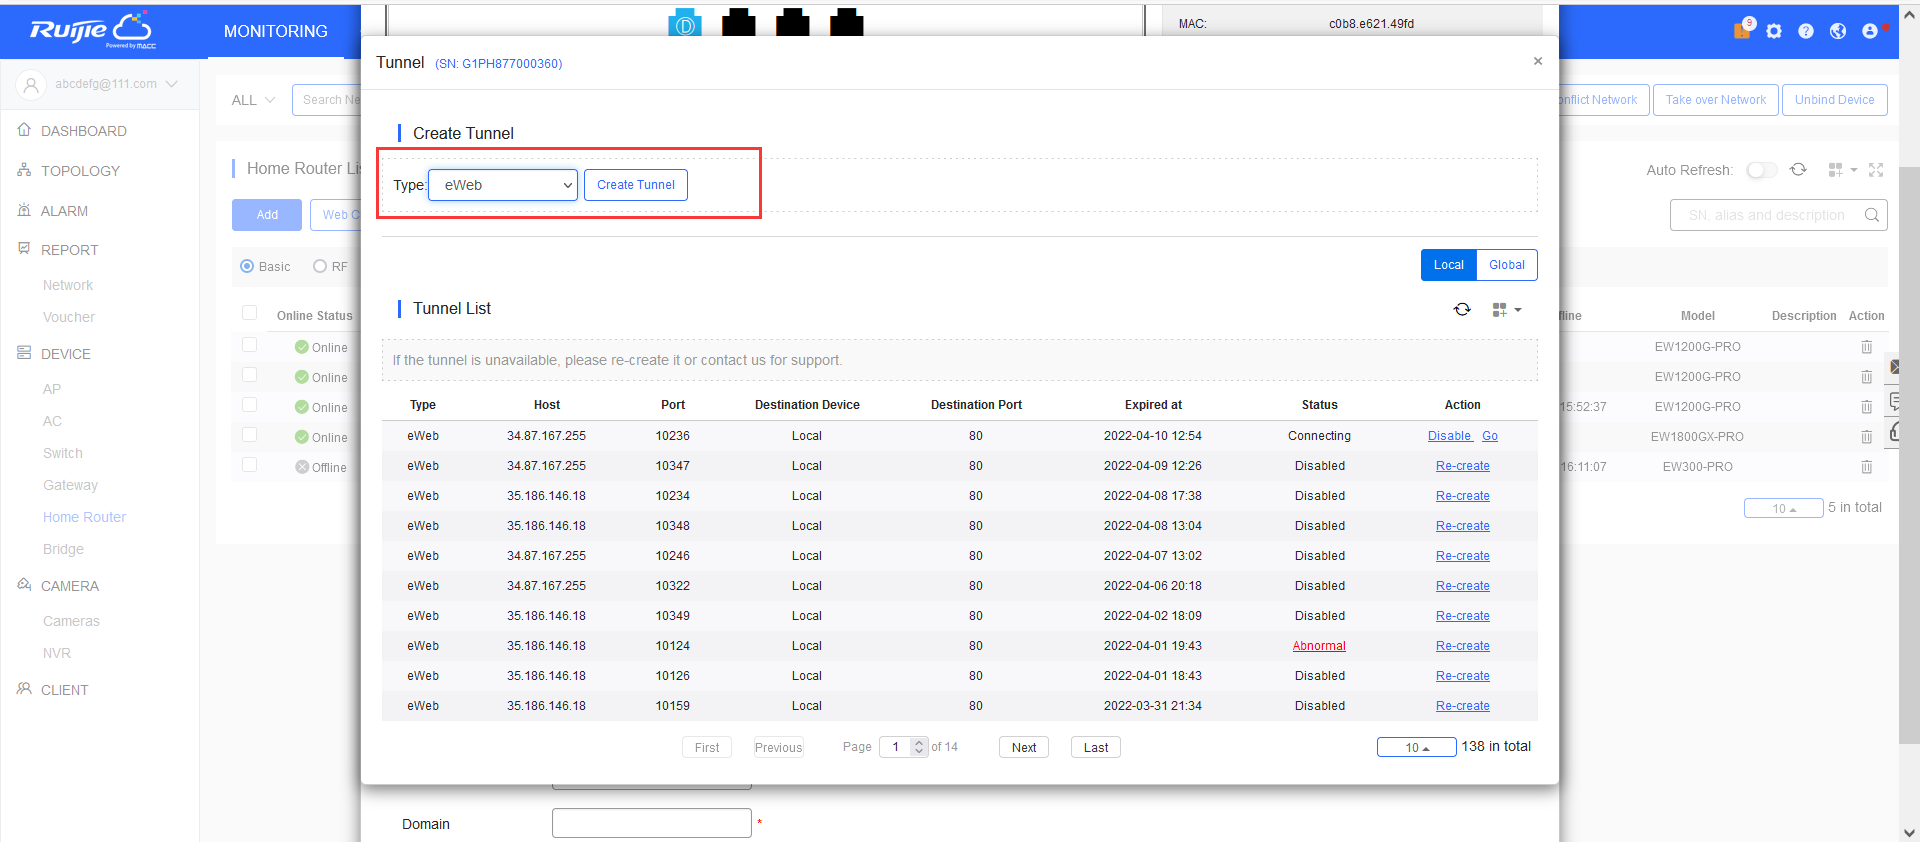
Task: Open ALARM in the sidebar
Action: (x=64, y=211)
